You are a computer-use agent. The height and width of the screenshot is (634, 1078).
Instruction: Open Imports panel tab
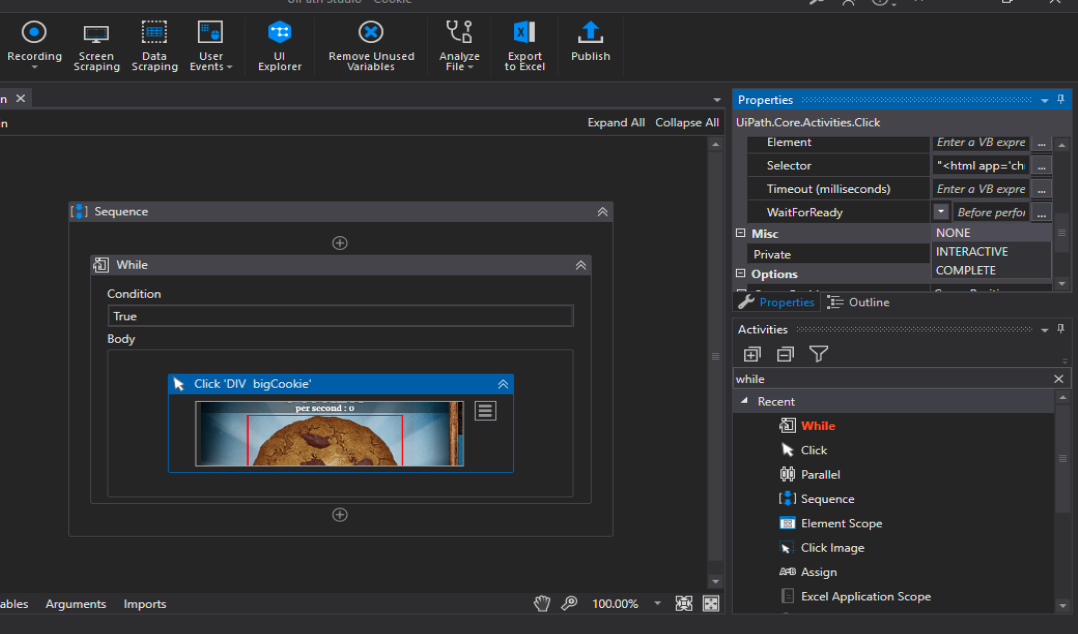coord(144,604)
